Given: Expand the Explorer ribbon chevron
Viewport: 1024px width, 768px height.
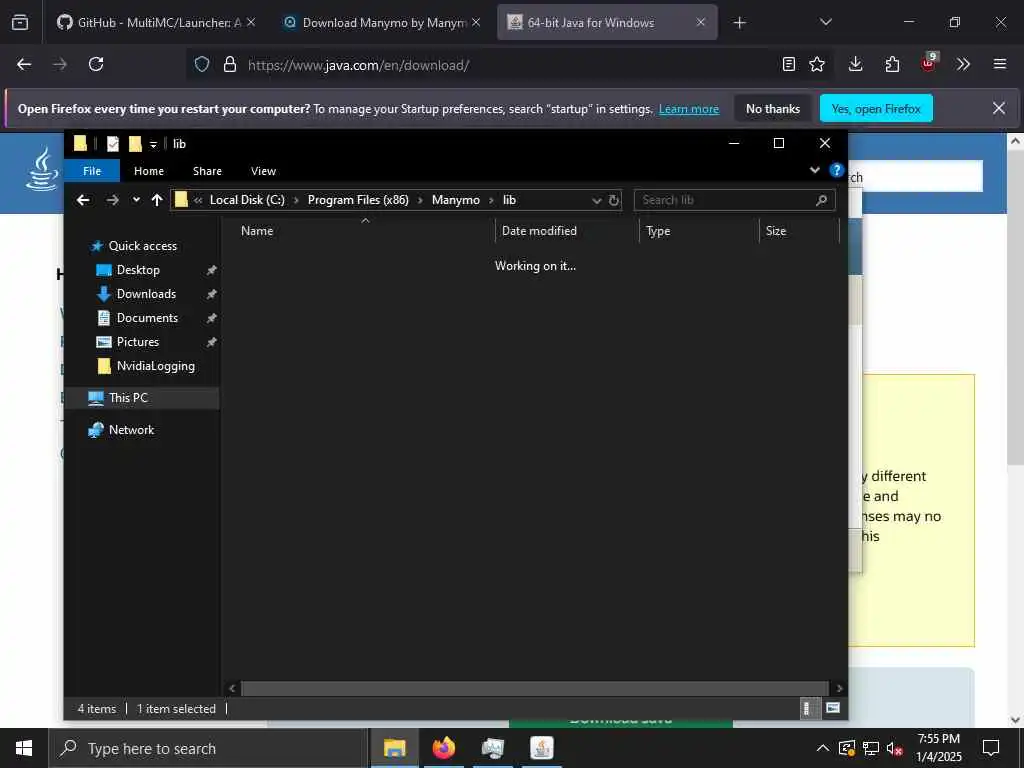Looking at the screenshot, I should click(814, 170).
